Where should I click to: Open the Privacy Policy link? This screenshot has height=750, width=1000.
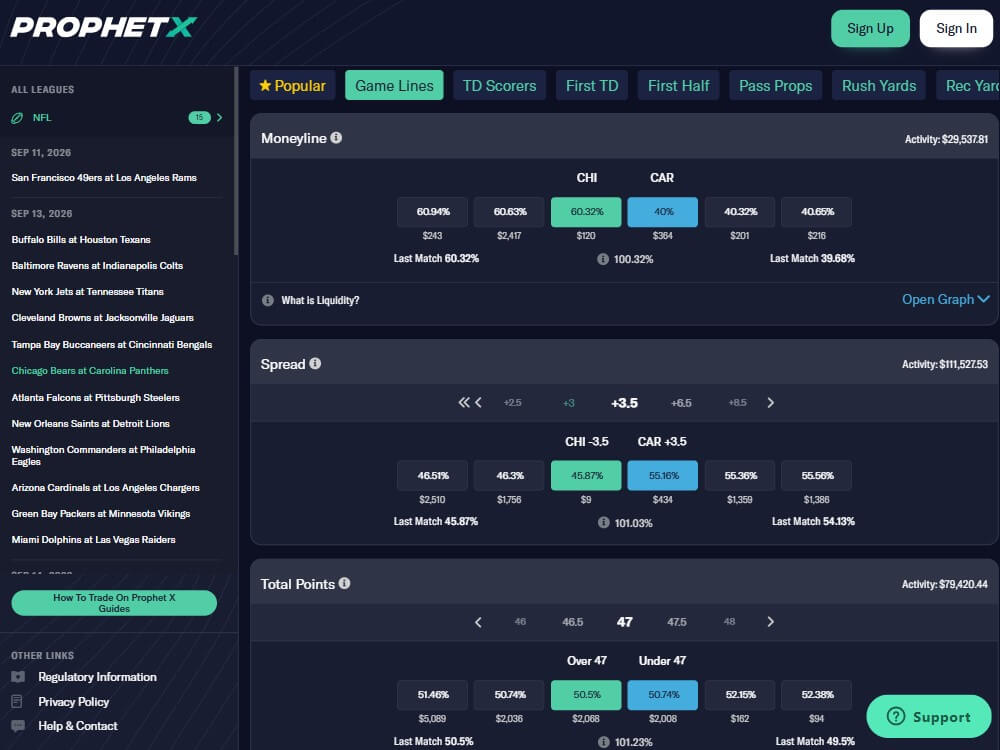pyautogui.click(x=73, y=702)
